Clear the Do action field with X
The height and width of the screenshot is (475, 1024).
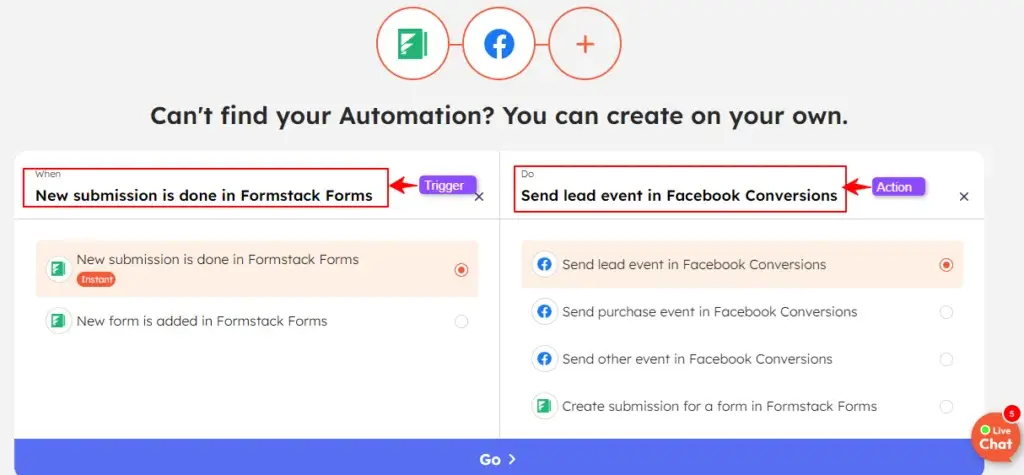(964, 197)
